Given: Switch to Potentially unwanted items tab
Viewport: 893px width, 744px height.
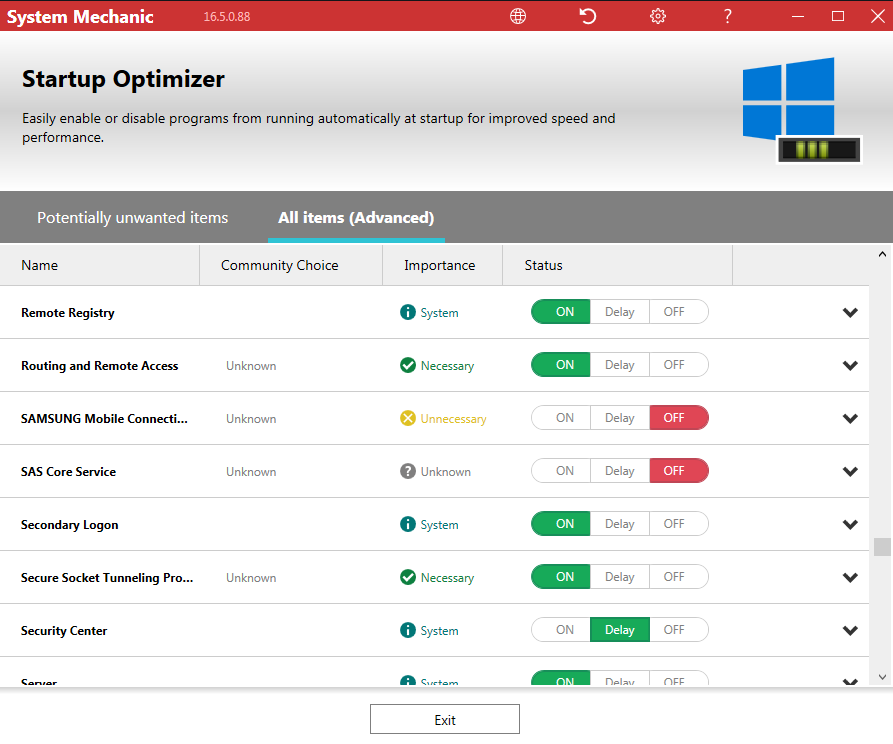Looking at the screenshot, I should tap(133, 218).
